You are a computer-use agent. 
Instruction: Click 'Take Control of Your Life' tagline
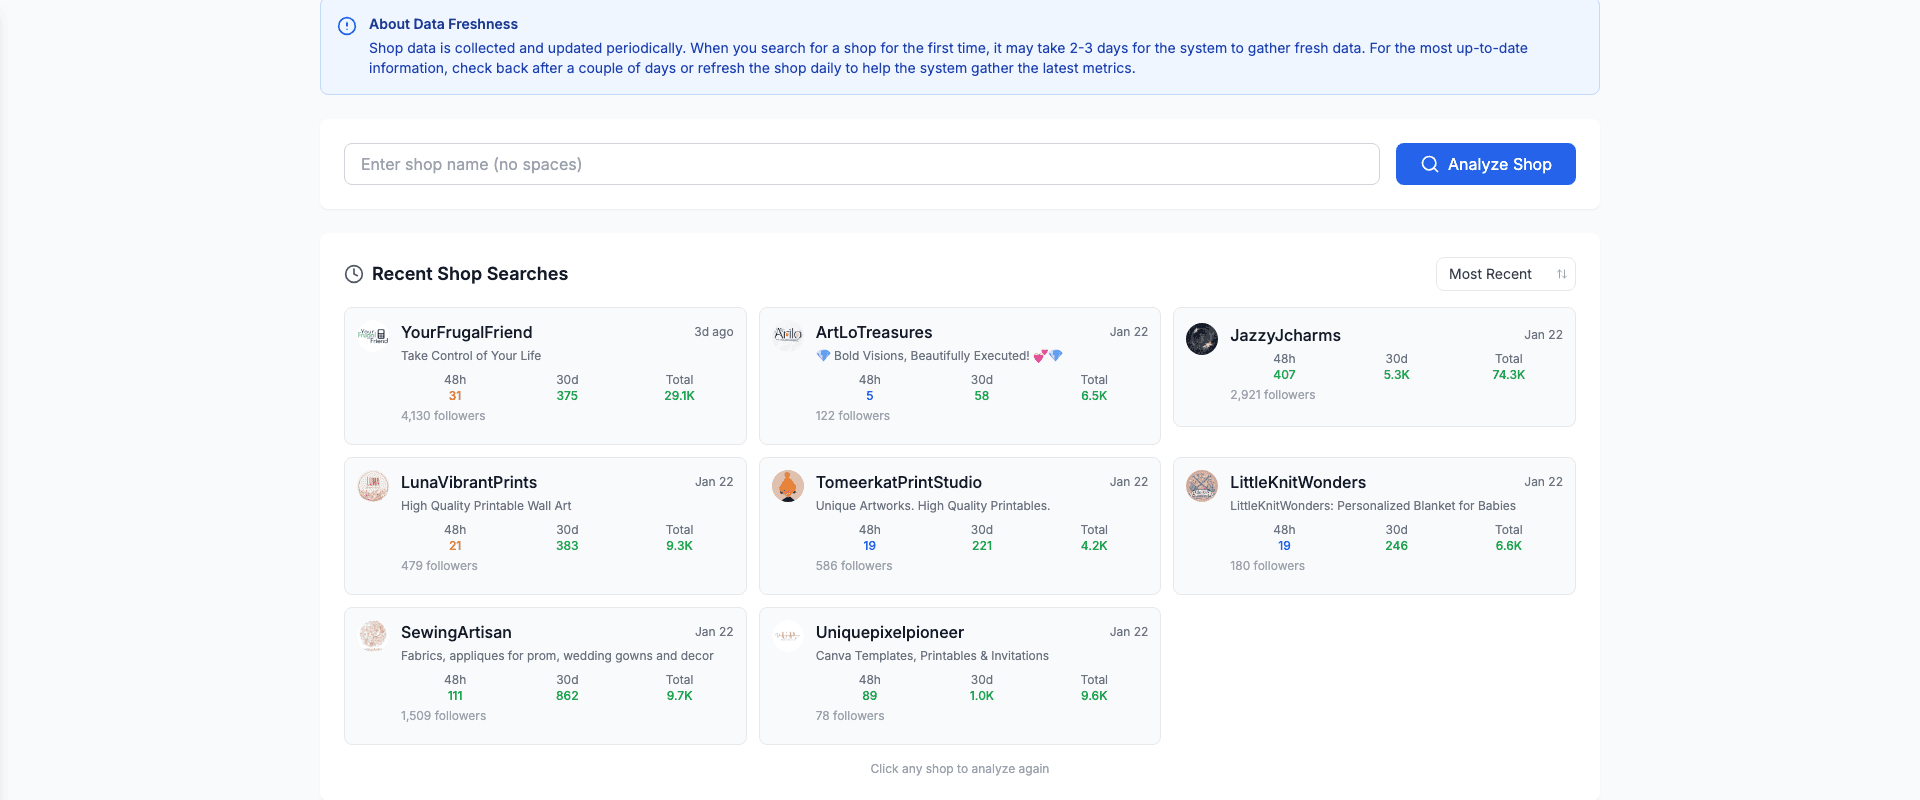(x=471, y=356)
